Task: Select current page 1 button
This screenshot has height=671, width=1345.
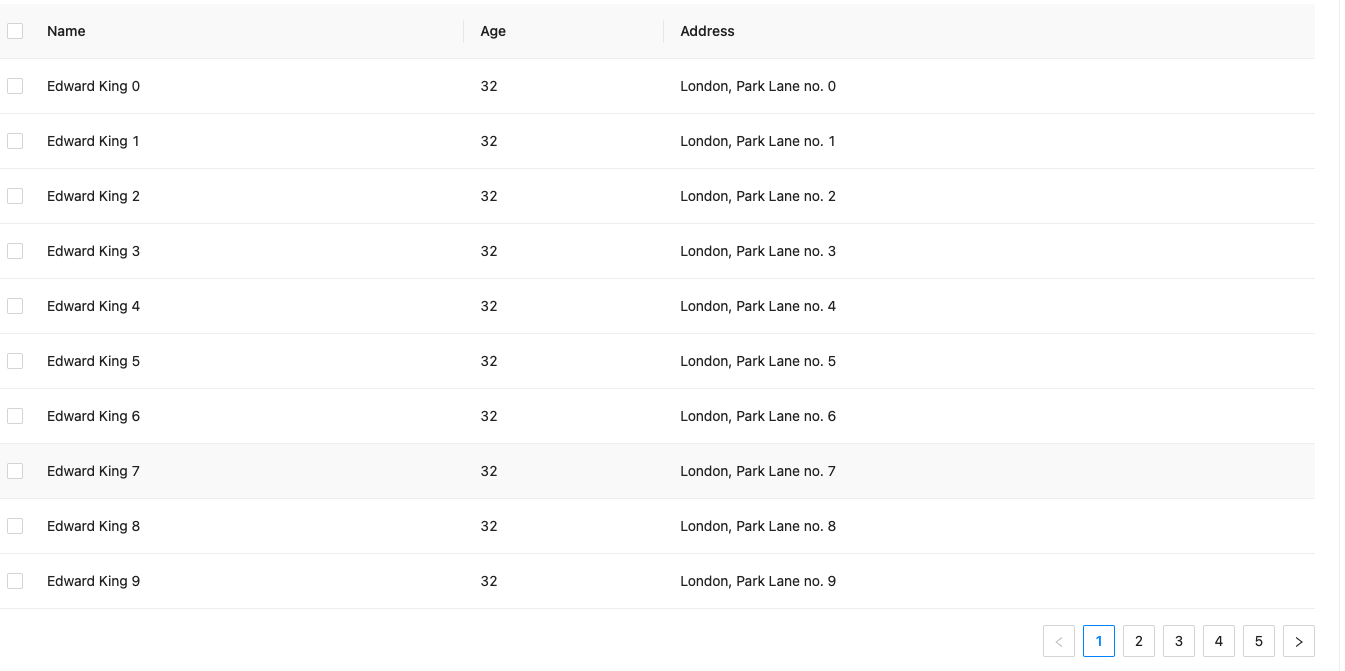Action: coord(1098,642)
